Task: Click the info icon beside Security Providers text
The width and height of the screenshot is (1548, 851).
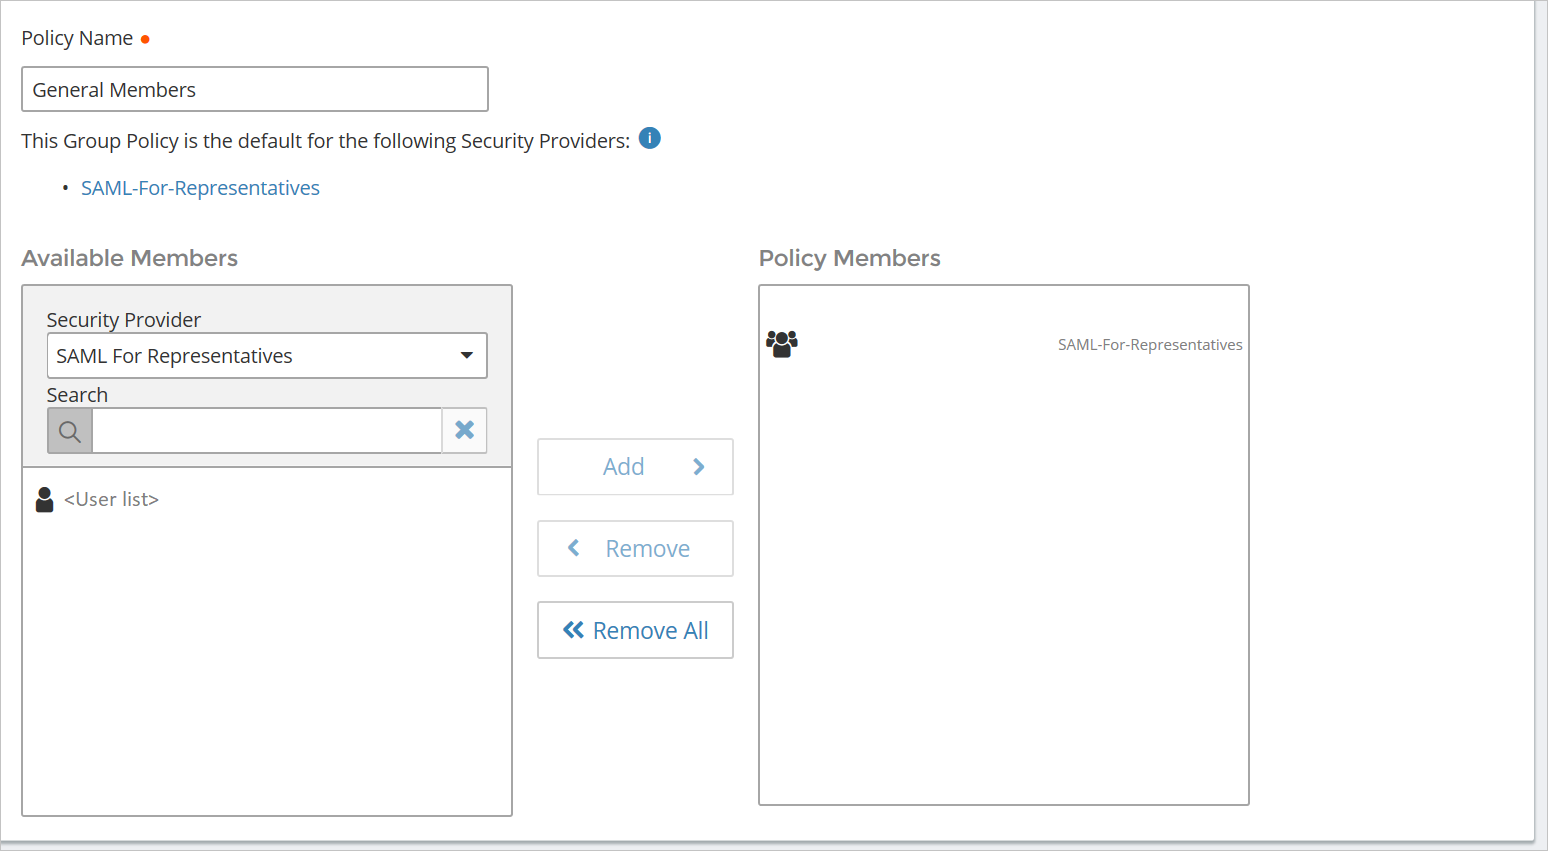Action: click(x=650, y=139)
